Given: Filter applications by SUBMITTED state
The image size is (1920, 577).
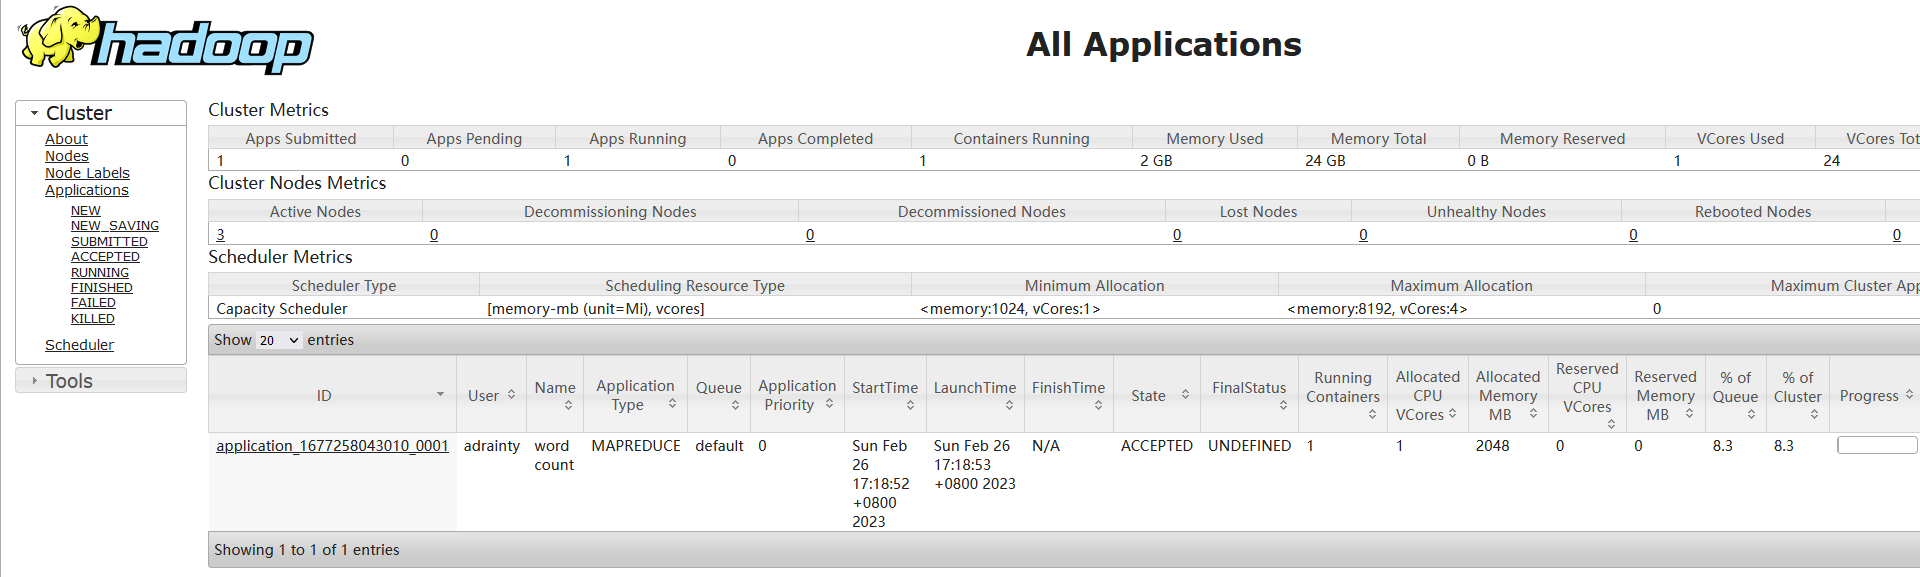Looking at the screenshot, I should 109,242.
